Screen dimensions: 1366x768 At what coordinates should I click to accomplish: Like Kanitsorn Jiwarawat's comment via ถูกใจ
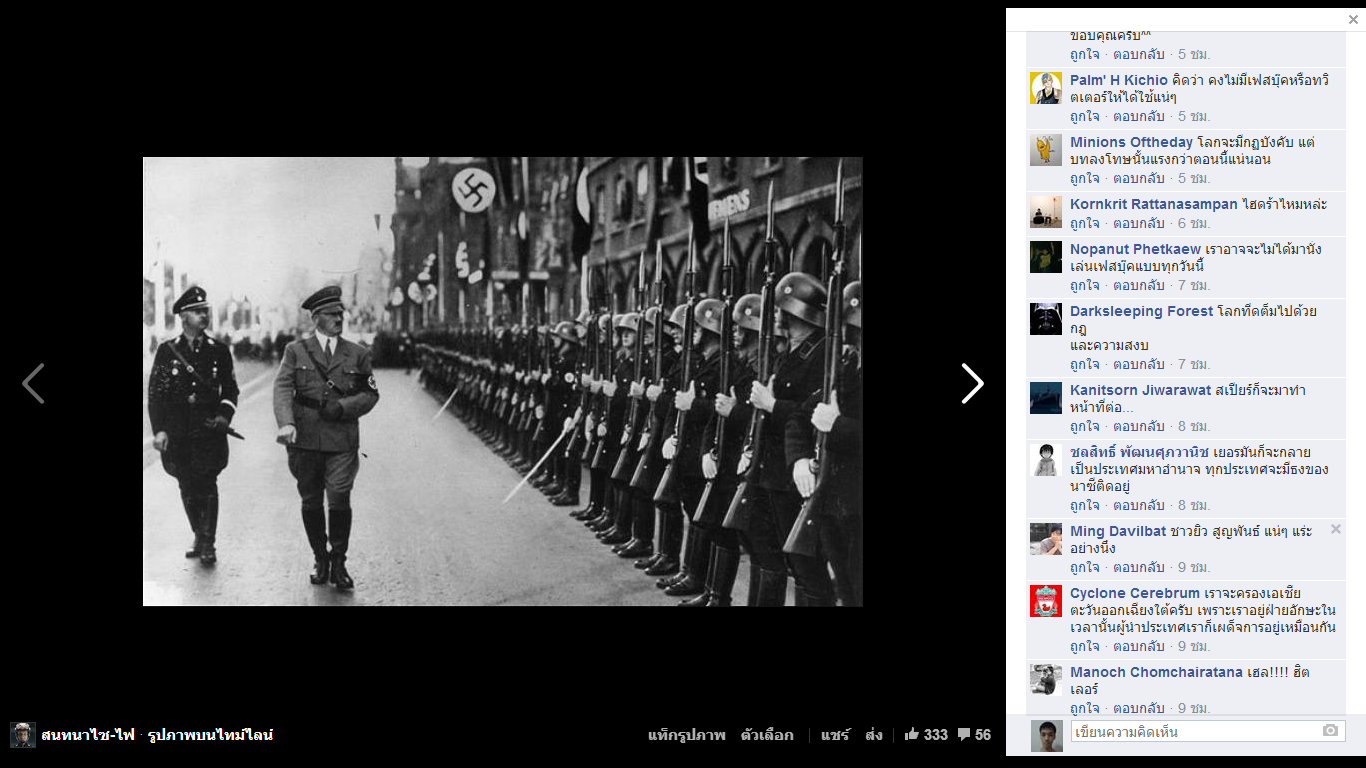(1085, 426)
